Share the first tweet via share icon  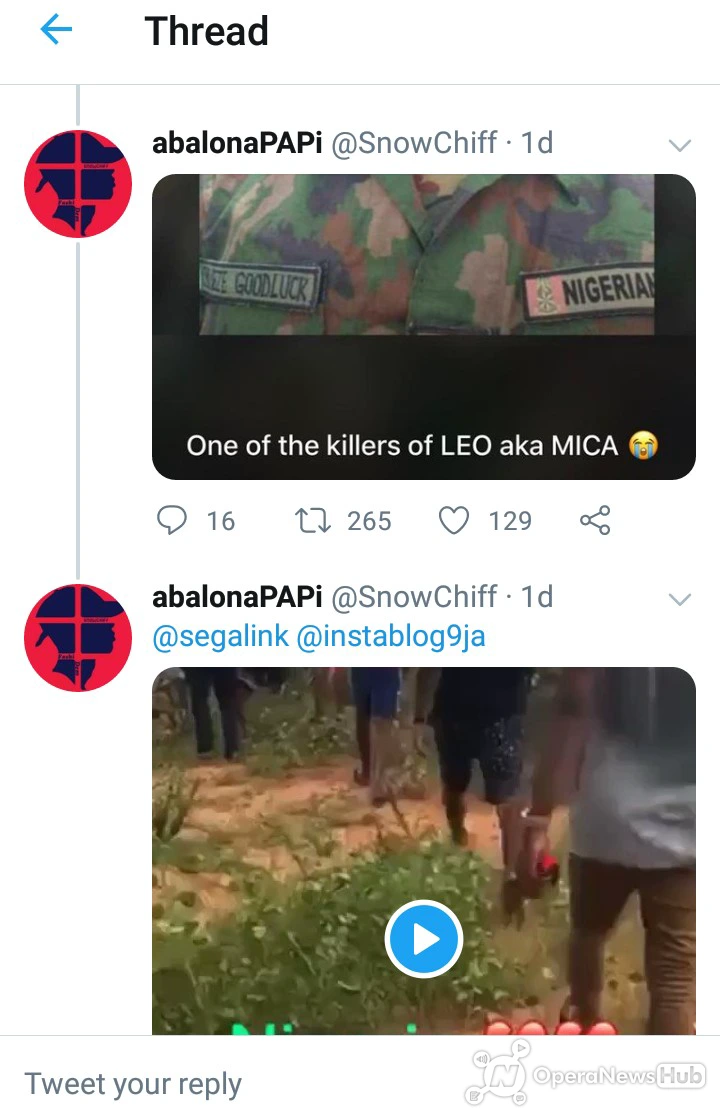[595, 520]
